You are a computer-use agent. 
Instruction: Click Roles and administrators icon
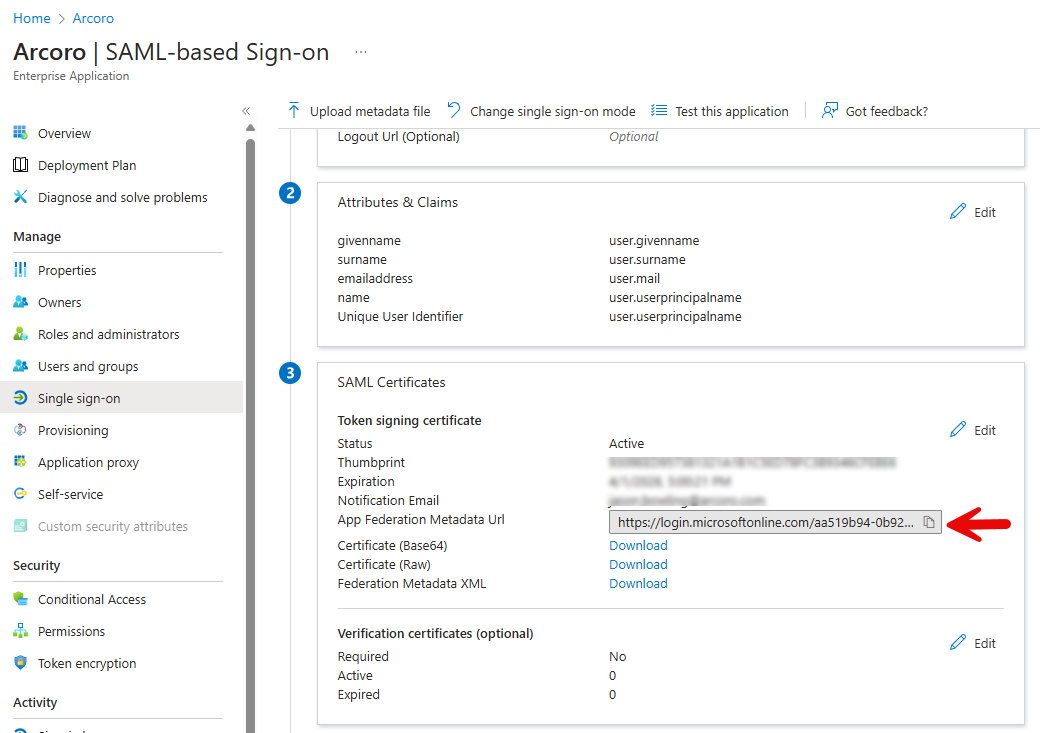coord(21,334)
